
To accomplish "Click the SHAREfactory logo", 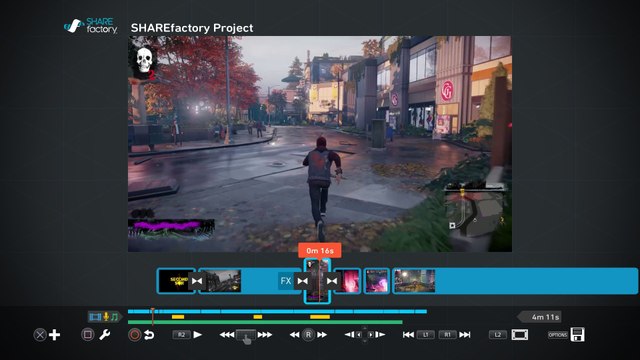I will pyautogui.click(x=91, y=26).
